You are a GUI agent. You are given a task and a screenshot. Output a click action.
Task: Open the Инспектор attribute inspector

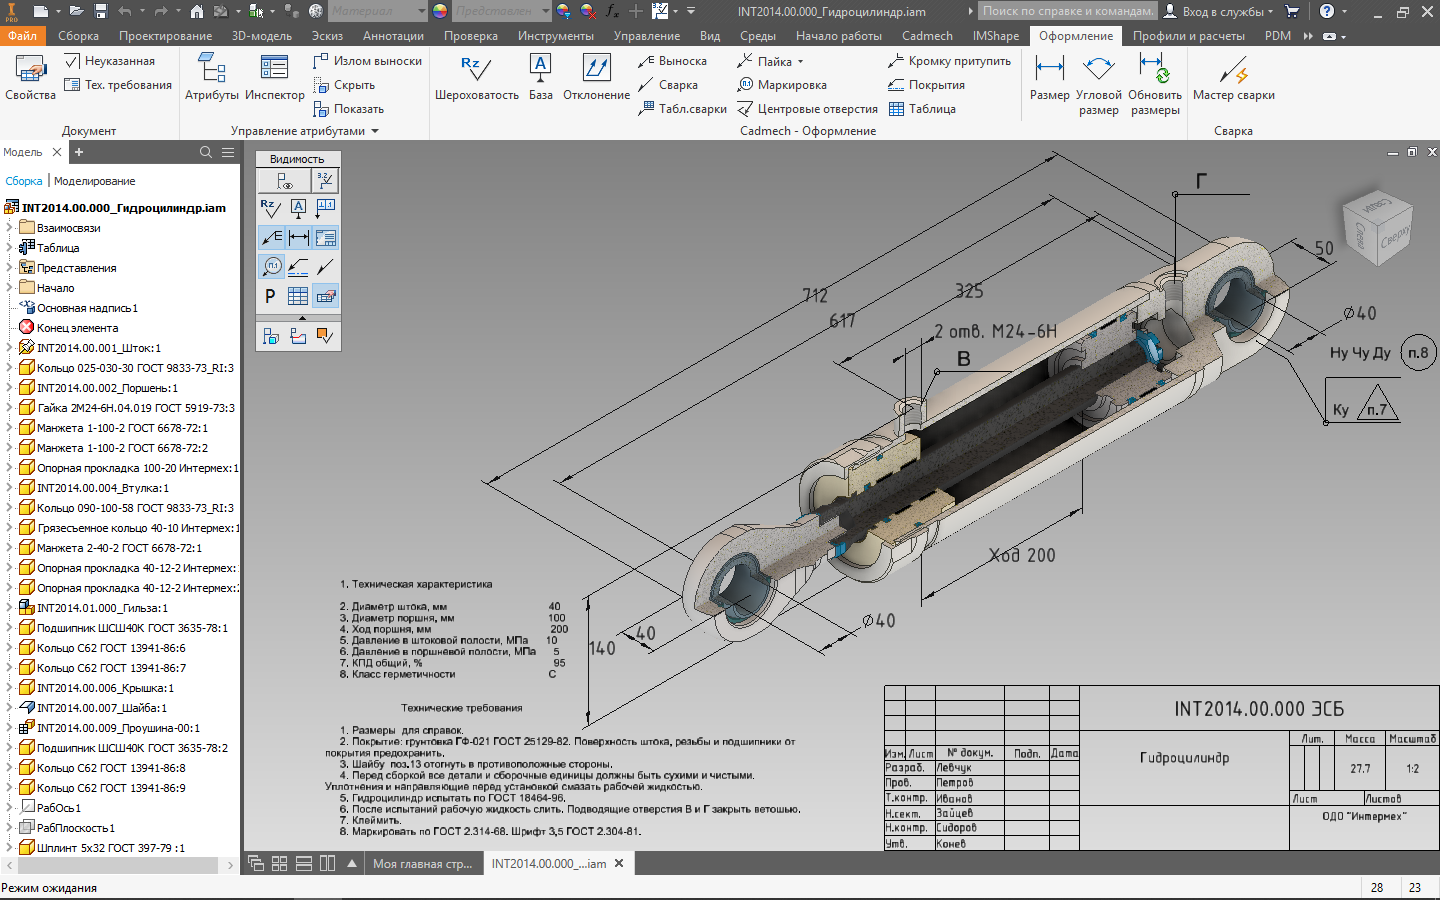coord(274,78)
